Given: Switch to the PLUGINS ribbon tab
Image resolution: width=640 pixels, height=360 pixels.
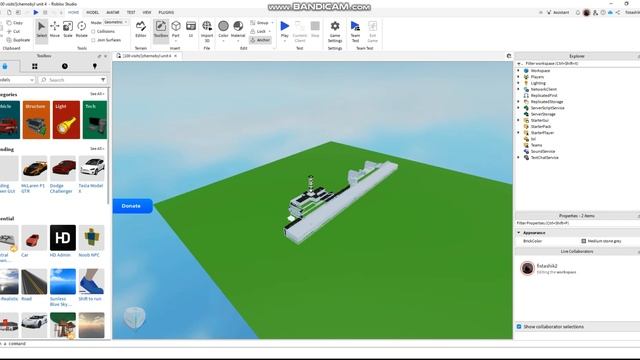Looking at the screenshot, I should coord(166,13).
